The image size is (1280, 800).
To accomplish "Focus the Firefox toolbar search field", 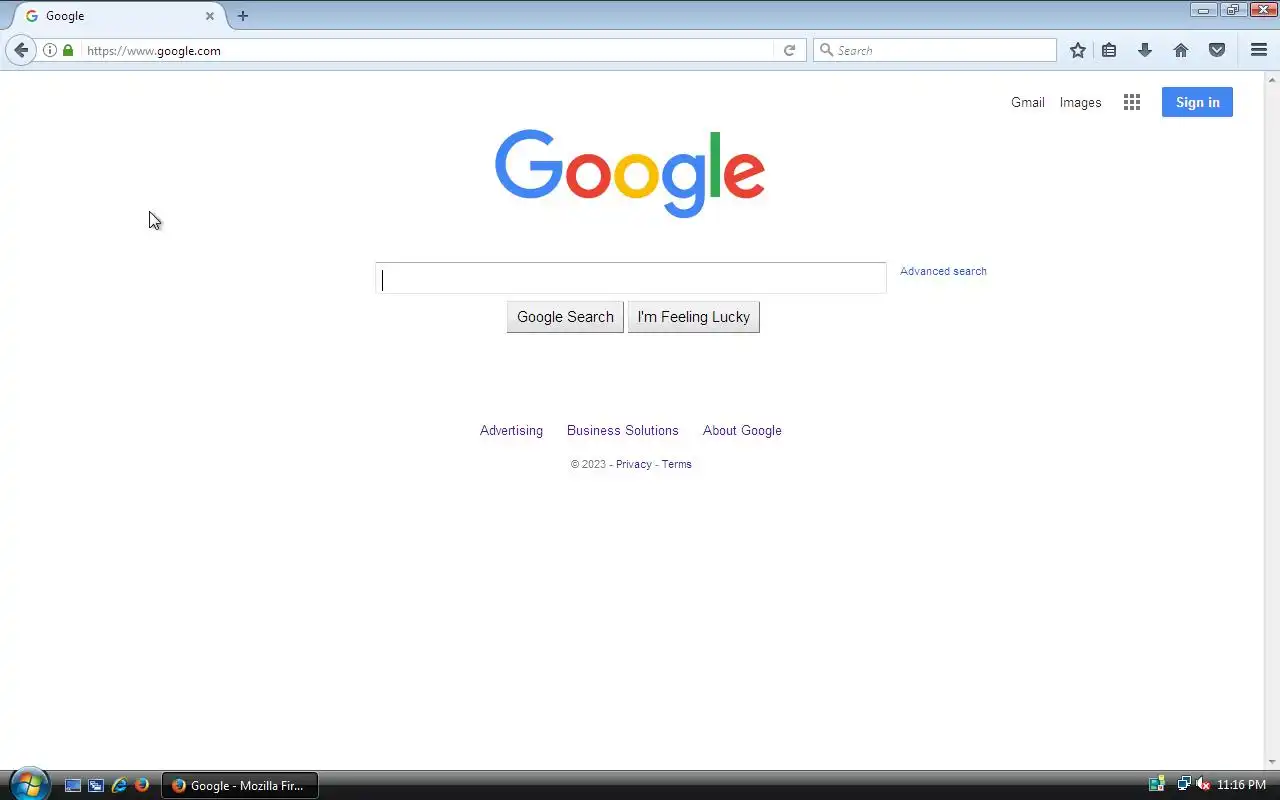I will coord(935,50).
